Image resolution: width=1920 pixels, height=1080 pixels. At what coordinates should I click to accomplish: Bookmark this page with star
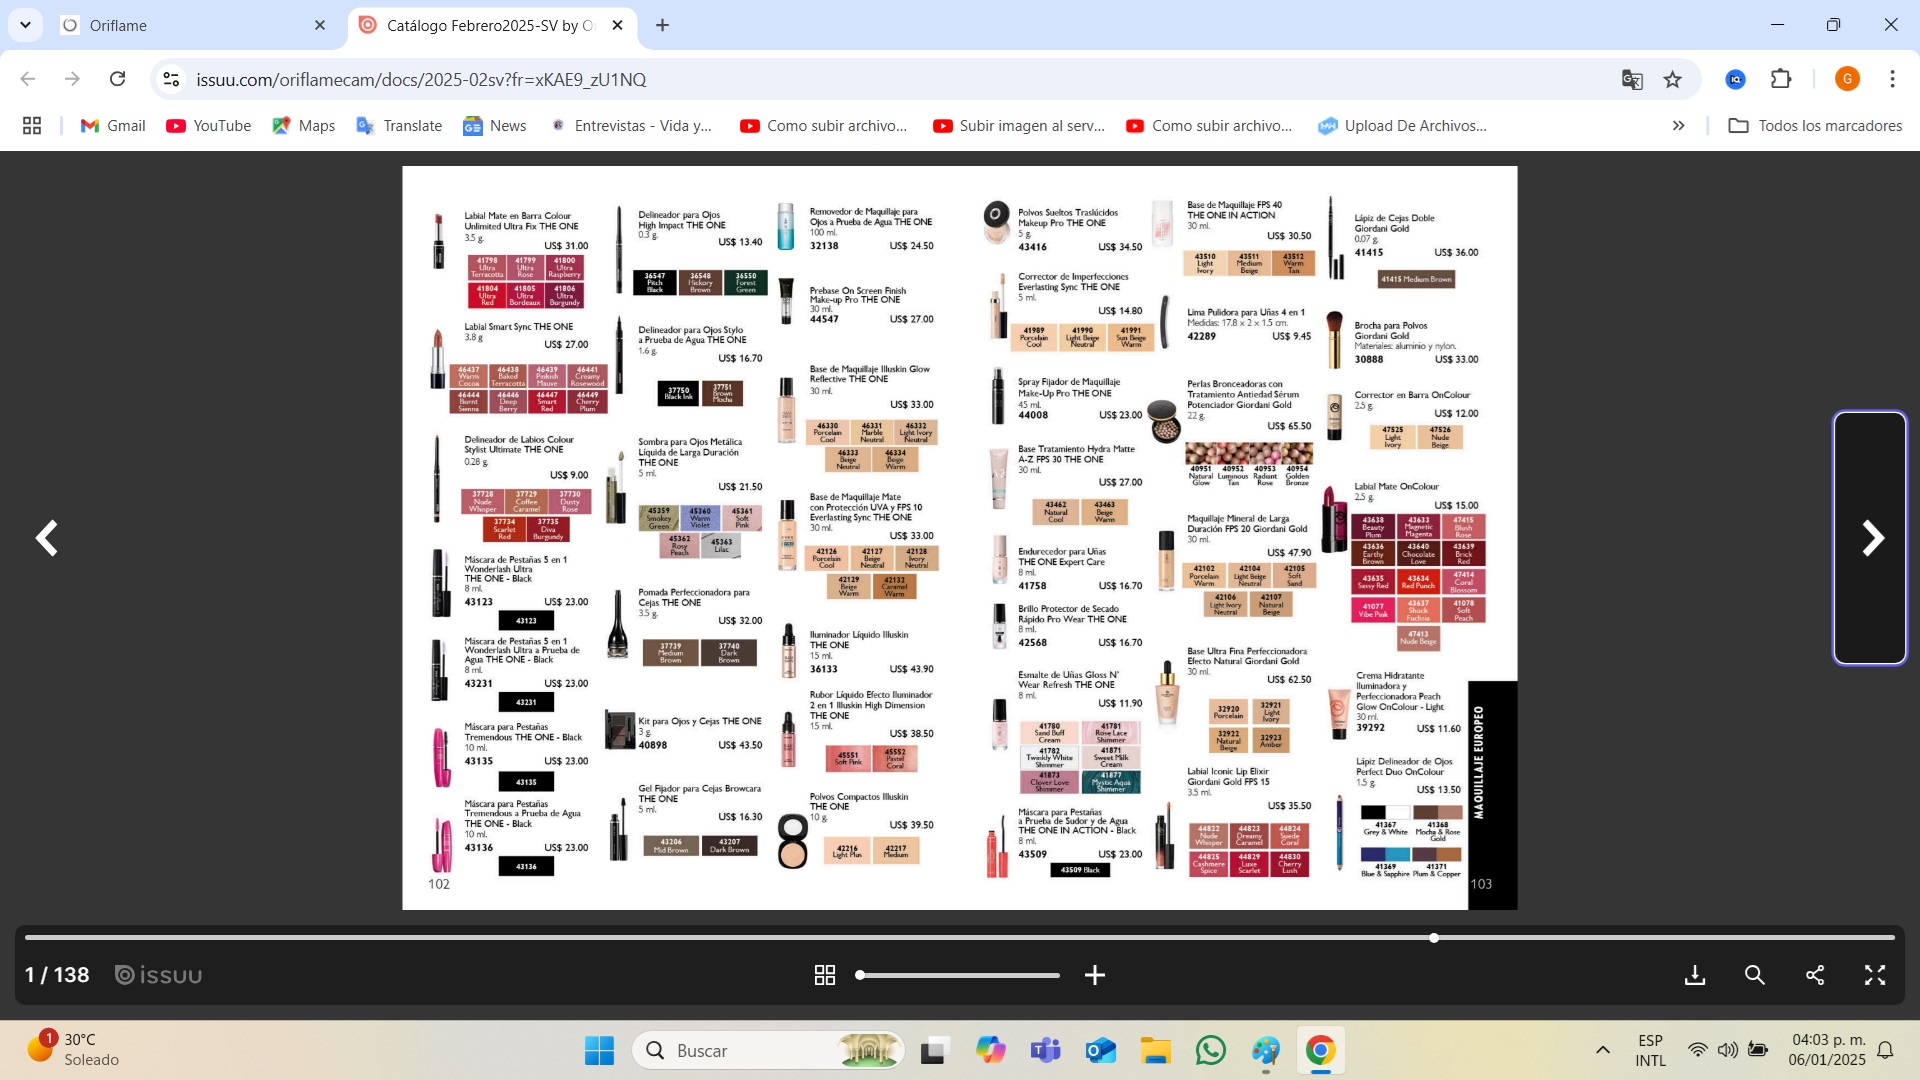tap(1673, 79)
